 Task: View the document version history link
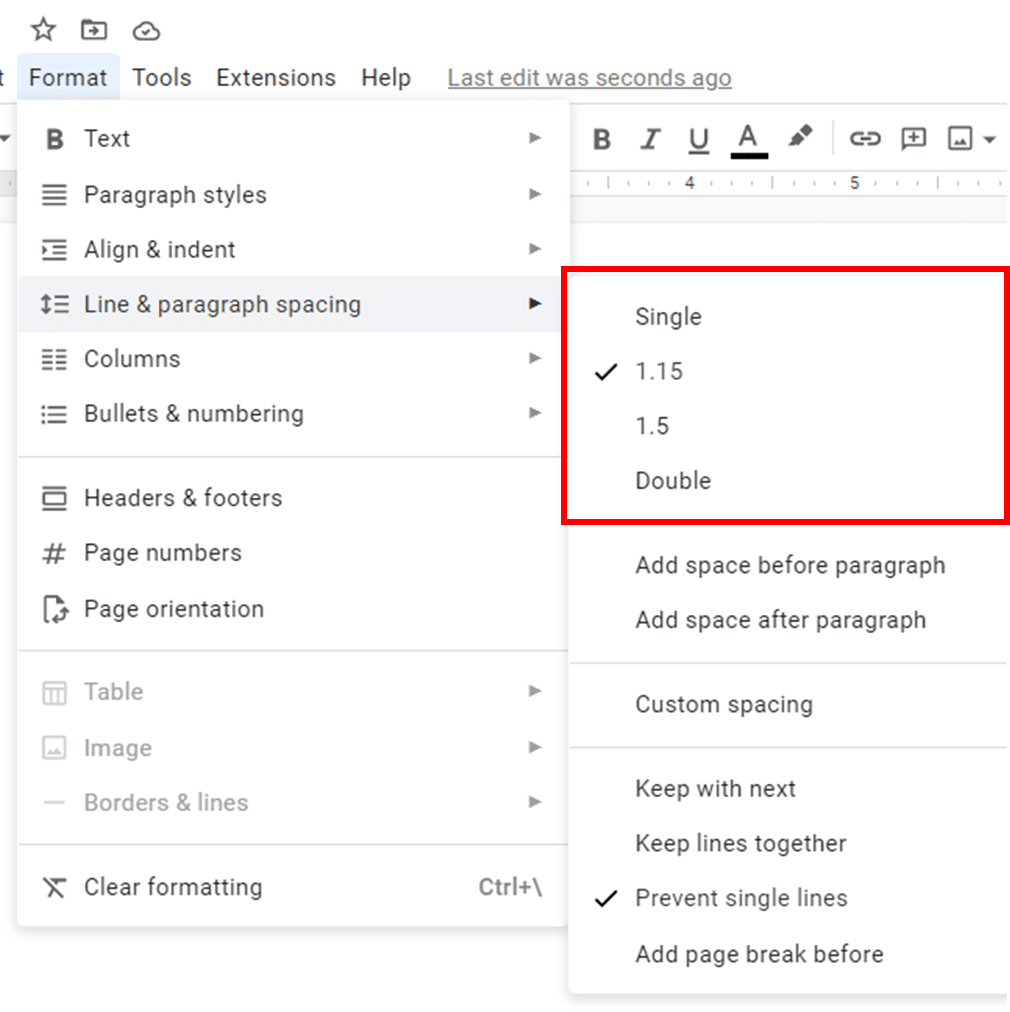pyautogui.click(x=589, y=77)
